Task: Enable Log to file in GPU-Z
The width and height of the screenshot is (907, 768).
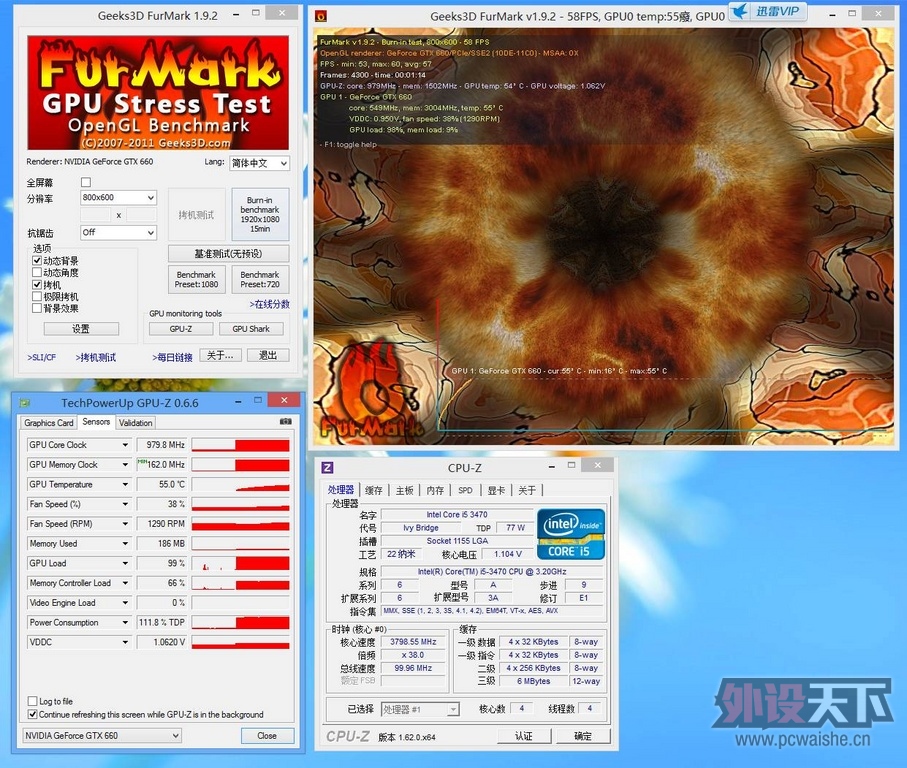Action: click(x=32, y=701)
